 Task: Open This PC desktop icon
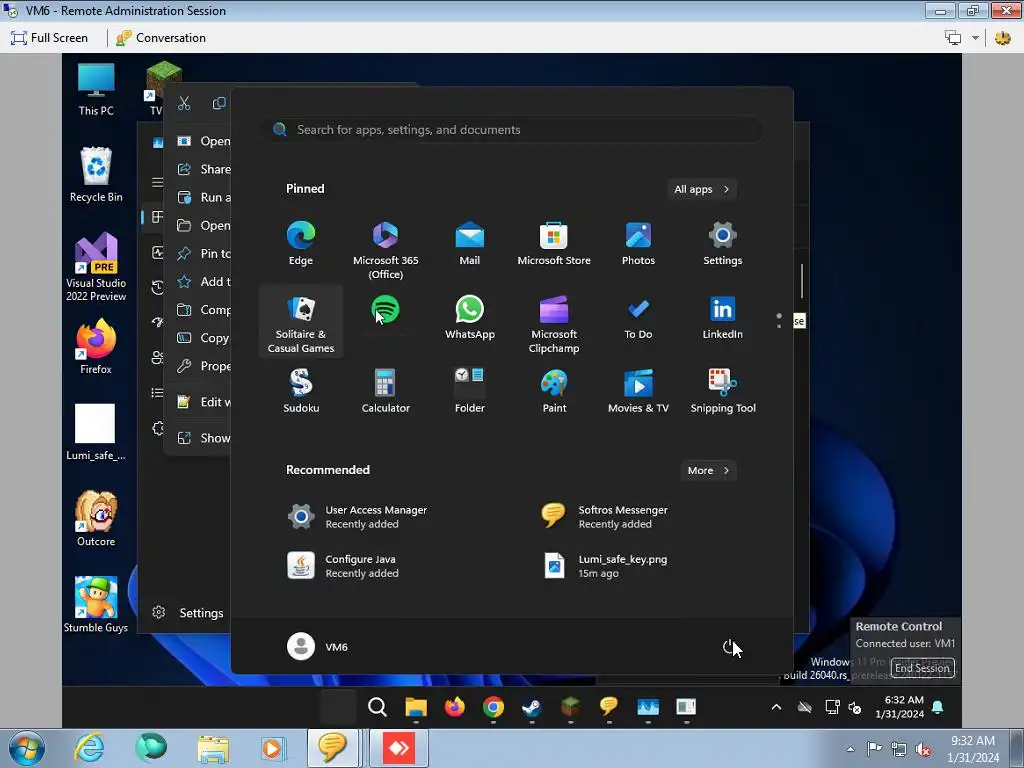tap(96, 90)
